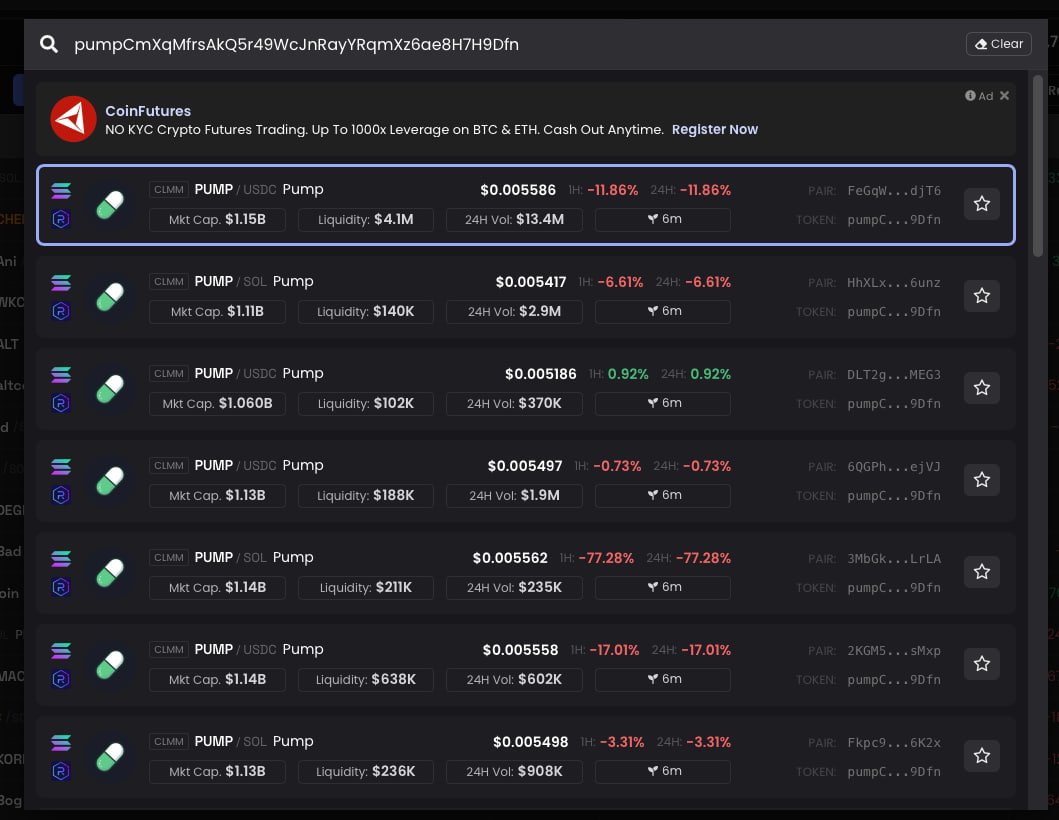Click age box in $0.005498 row
Image resolution: width=1059 pixels, height=820 pixels.
coord(663,771)
